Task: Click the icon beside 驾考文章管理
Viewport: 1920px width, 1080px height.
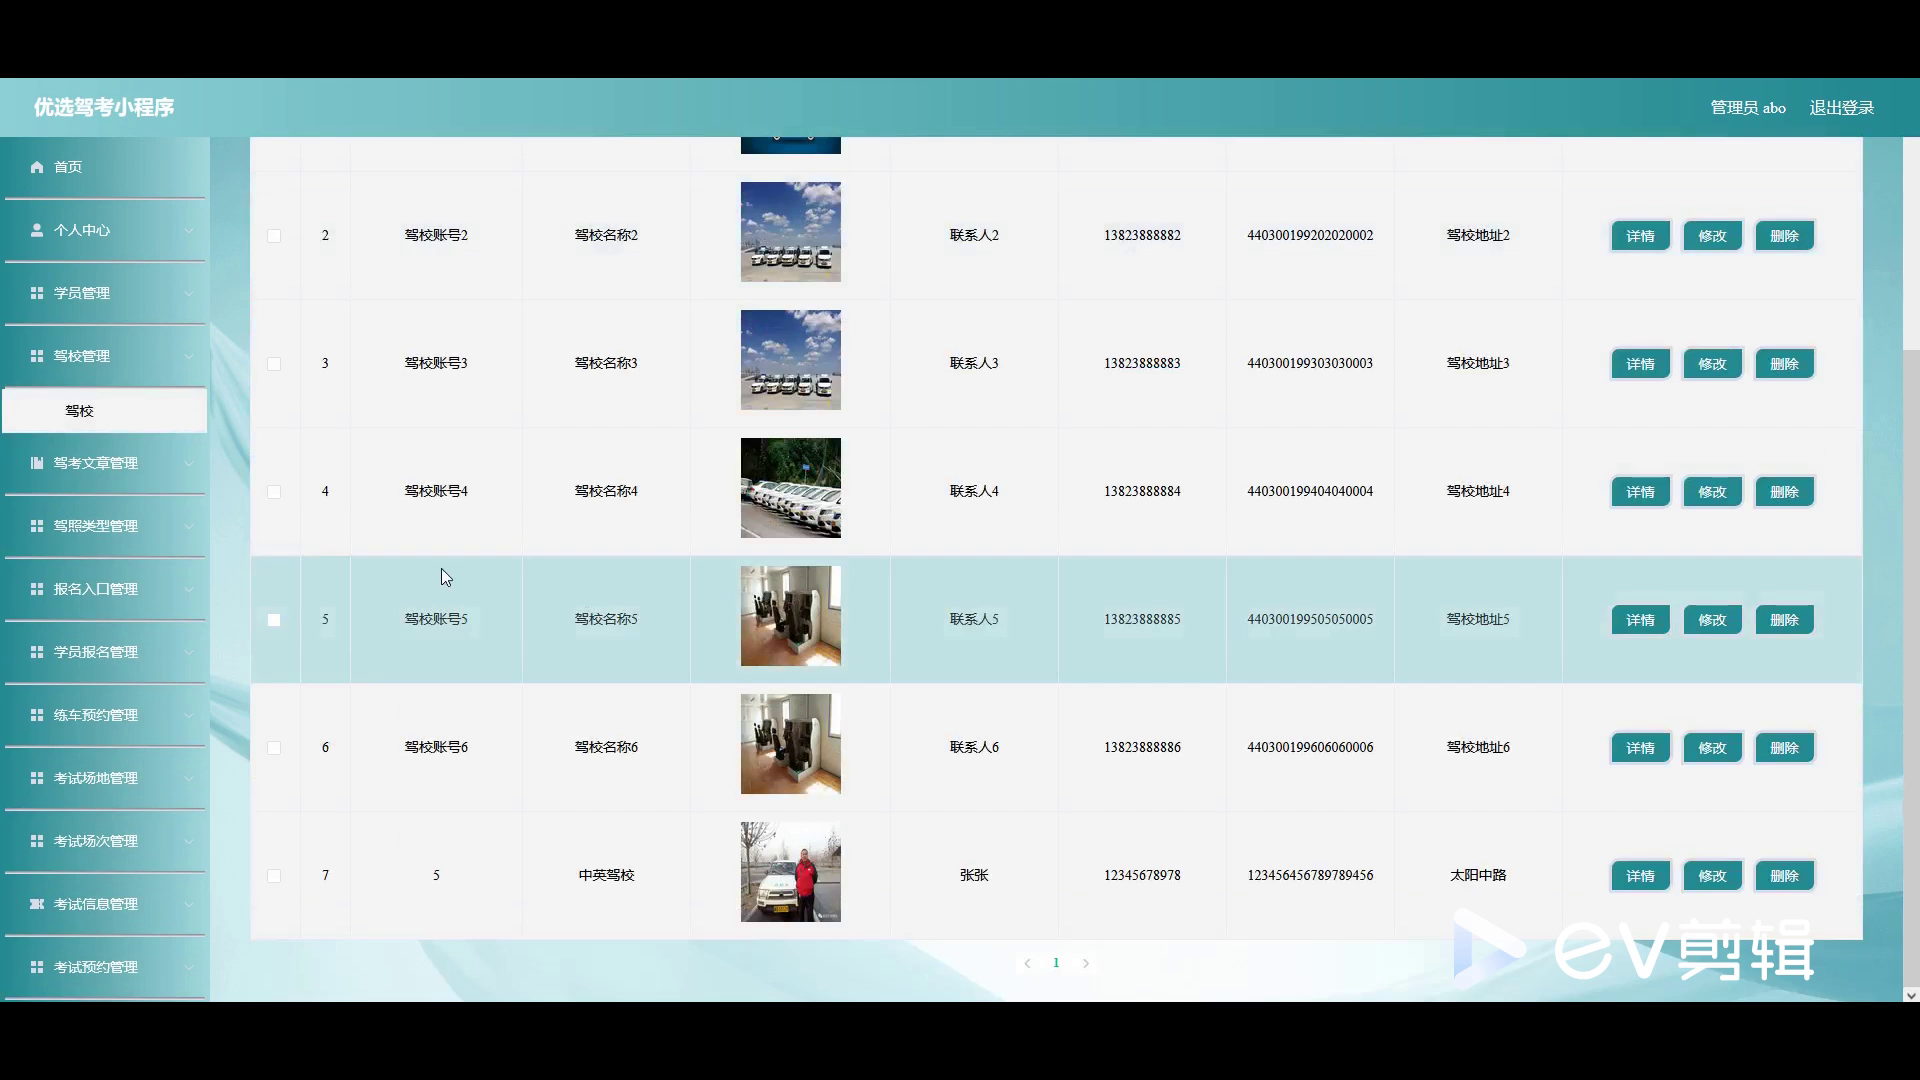Action: 37,463
